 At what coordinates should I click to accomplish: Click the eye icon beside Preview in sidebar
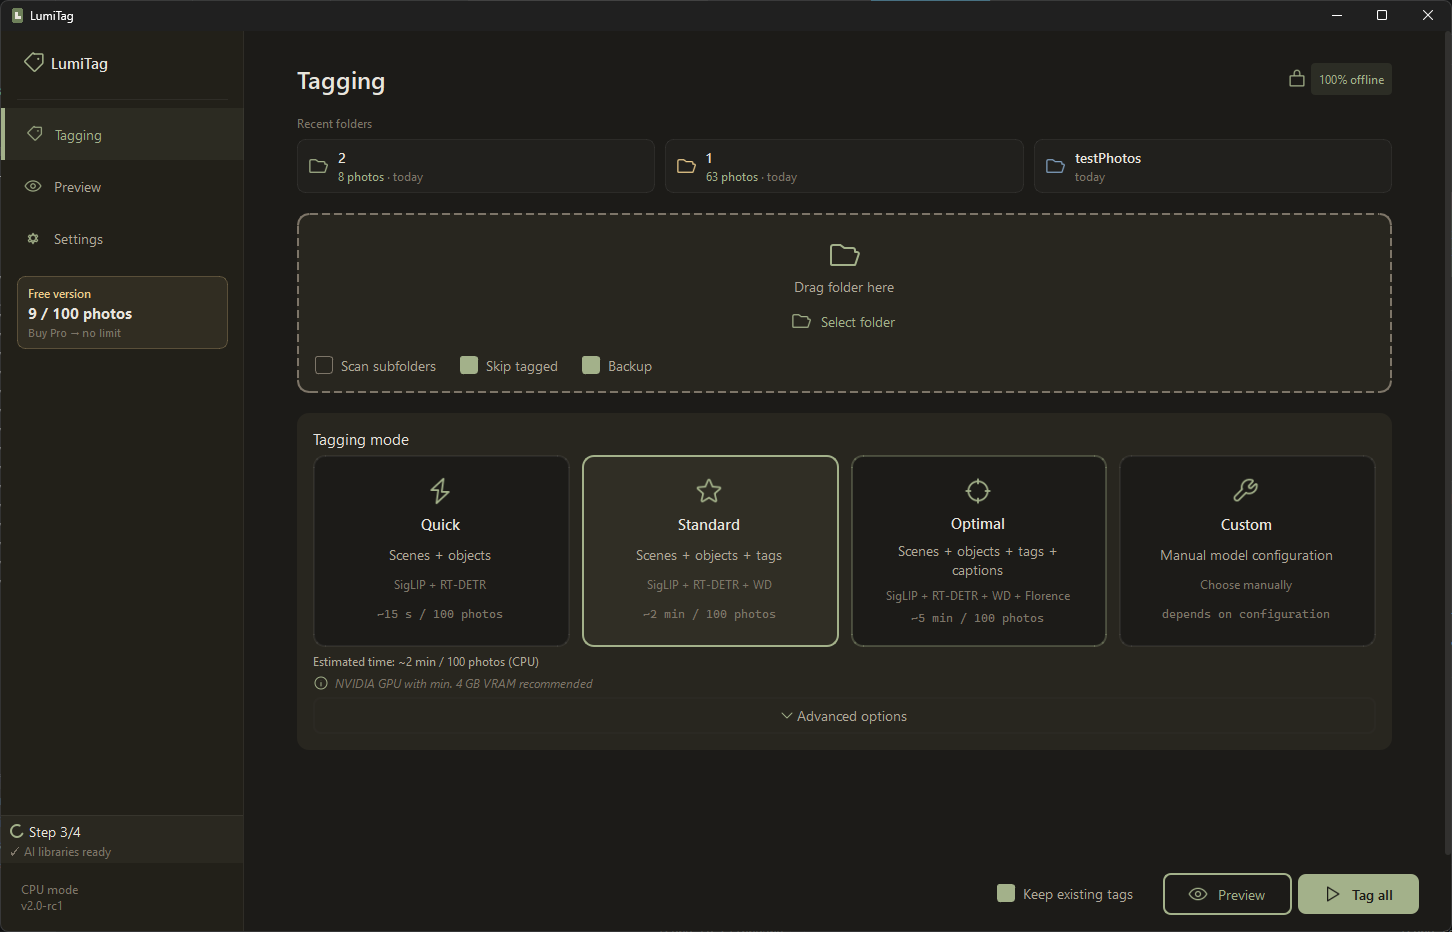pos(33,186)
